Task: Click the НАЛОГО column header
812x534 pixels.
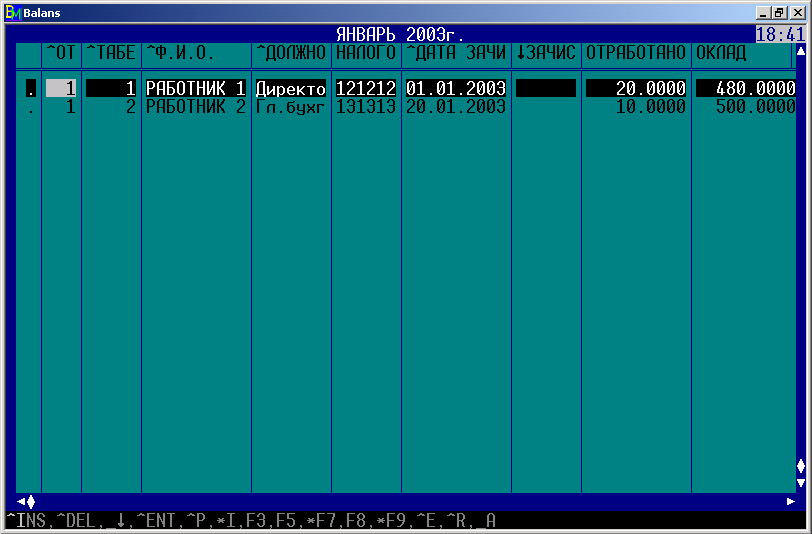Action: tap(366, 52)
